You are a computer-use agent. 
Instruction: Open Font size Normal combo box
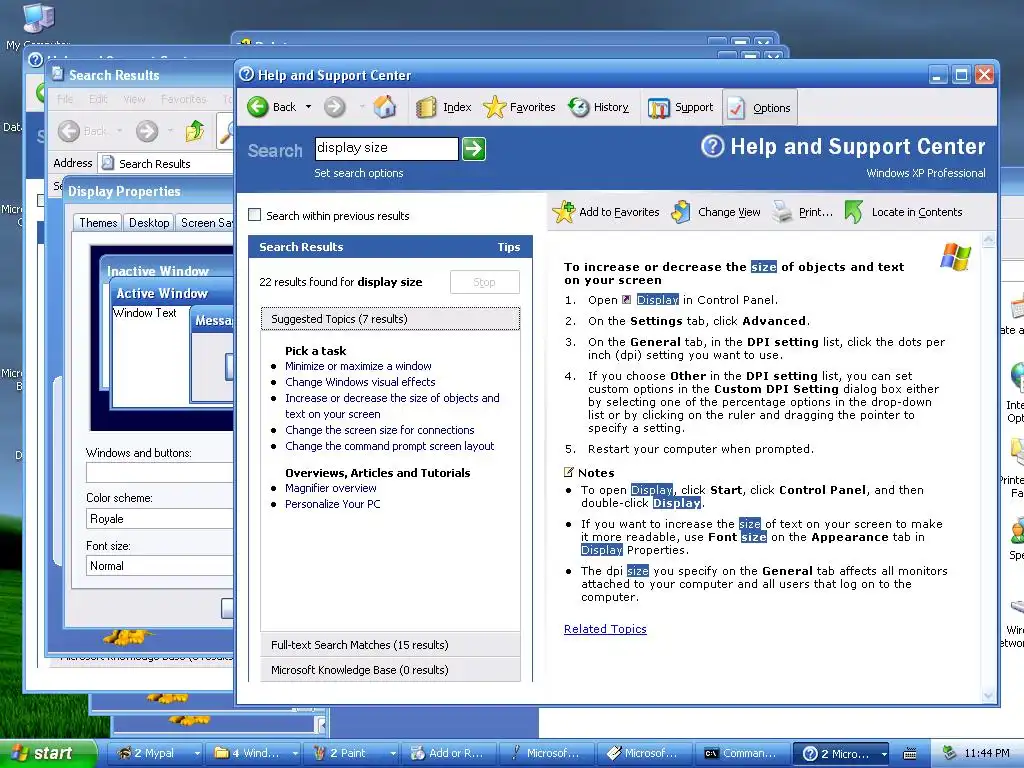click(x=159, y=566)
